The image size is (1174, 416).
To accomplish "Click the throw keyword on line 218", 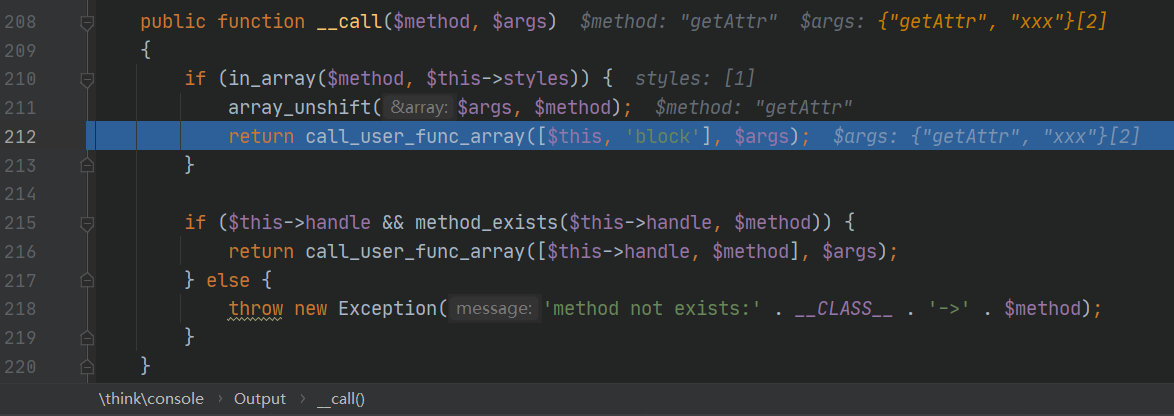I will click(256, 309).
